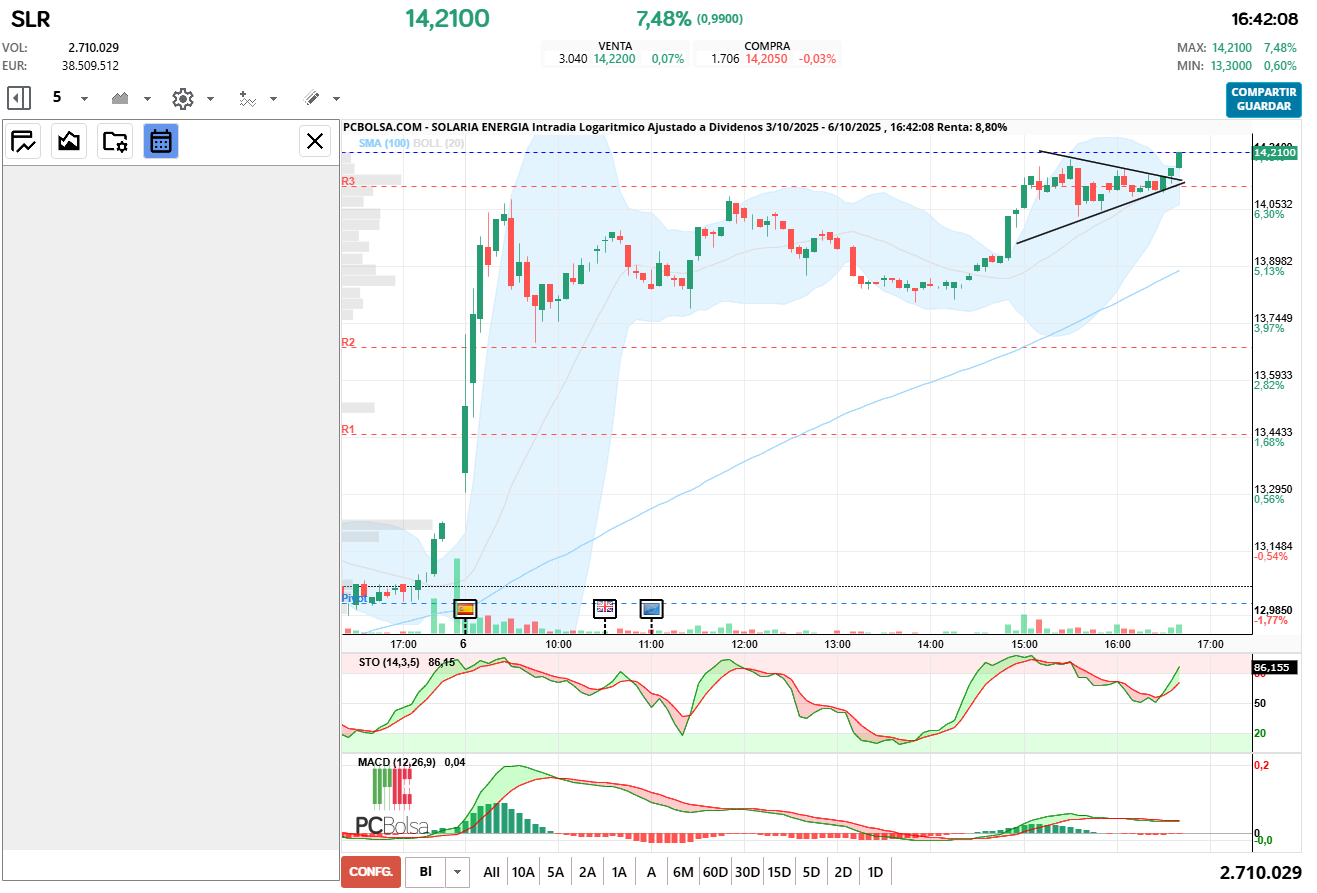
Task: Select the drawing pencil tool
Action: pyautogui.click(x=311, y=98)
